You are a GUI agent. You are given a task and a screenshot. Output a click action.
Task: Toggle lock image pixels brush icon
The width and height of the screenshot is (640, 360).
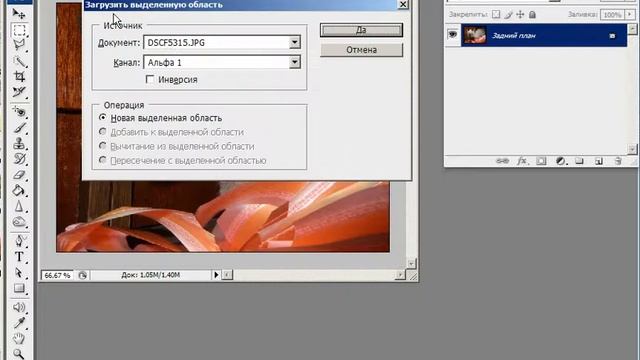click(508, 15)
